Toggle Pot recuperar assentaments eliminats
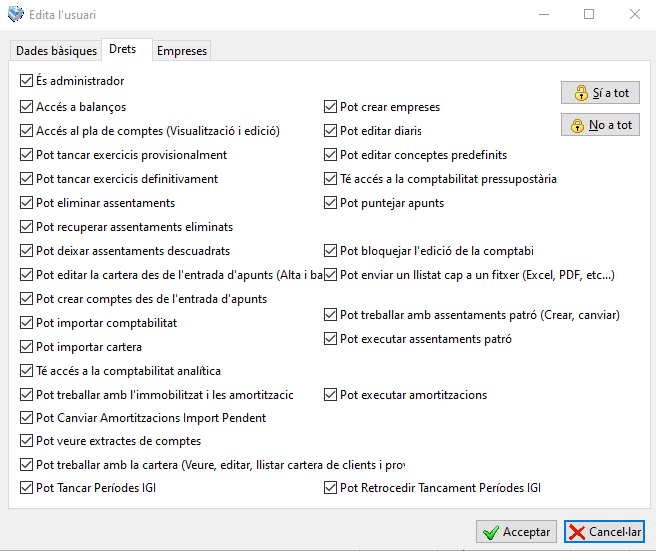Screen dimensions: 656x551 click(26, 227)
